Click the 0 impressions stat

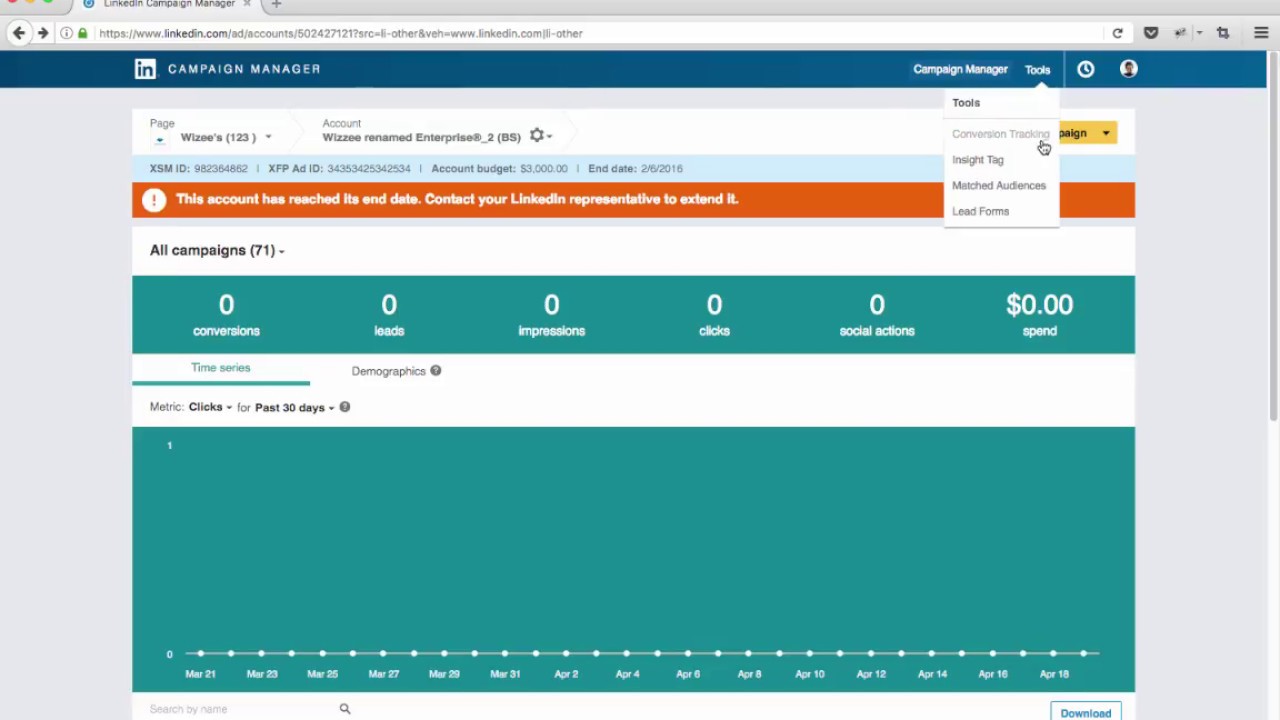point(551,315)
